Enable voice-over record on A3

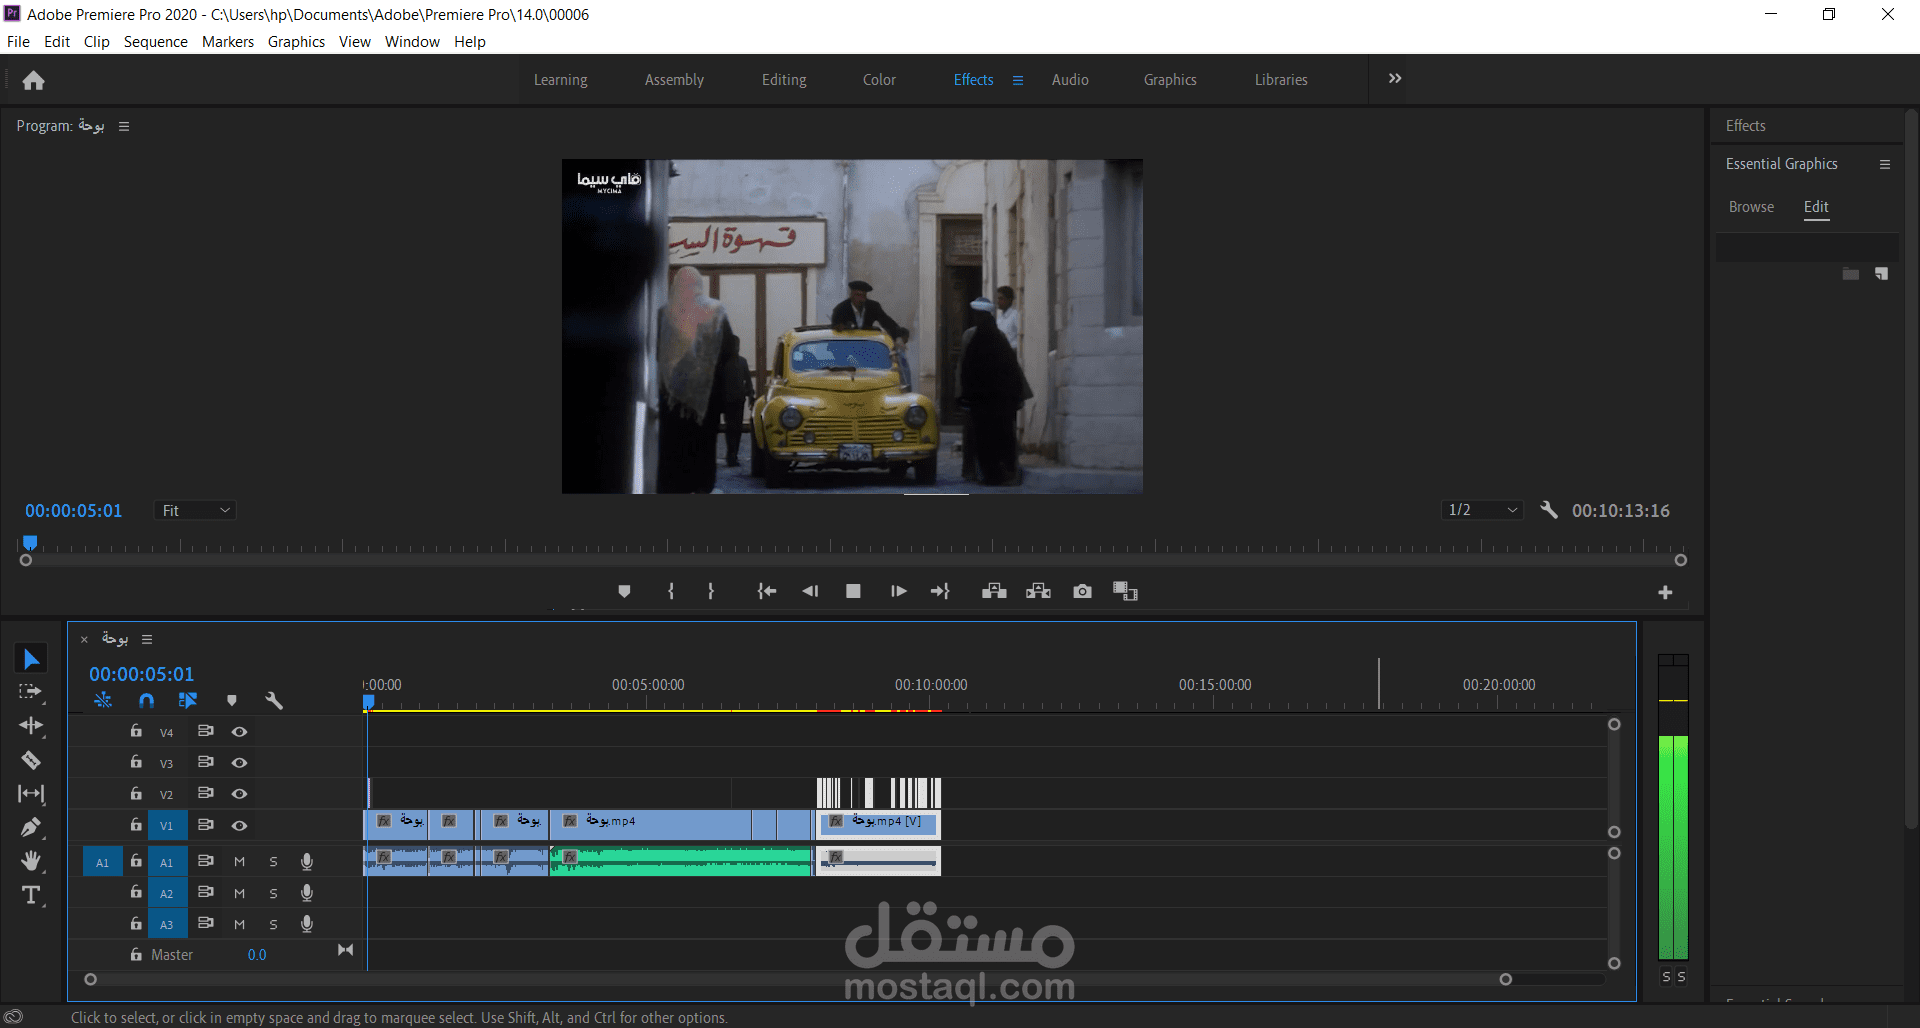pyautogui.click(x=307, y=924)
